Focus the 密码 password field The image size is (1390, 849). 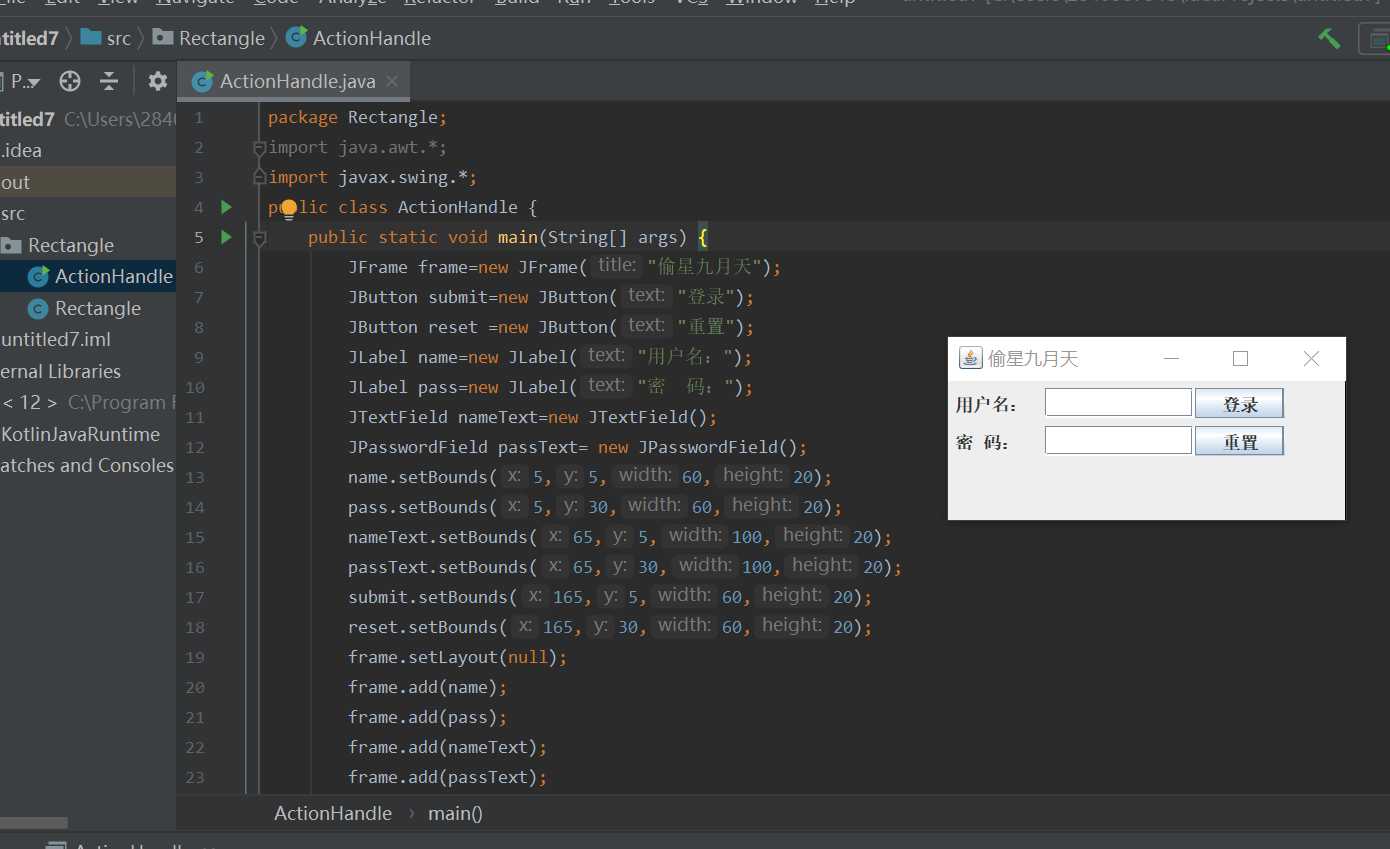[x=1118, y=440]
